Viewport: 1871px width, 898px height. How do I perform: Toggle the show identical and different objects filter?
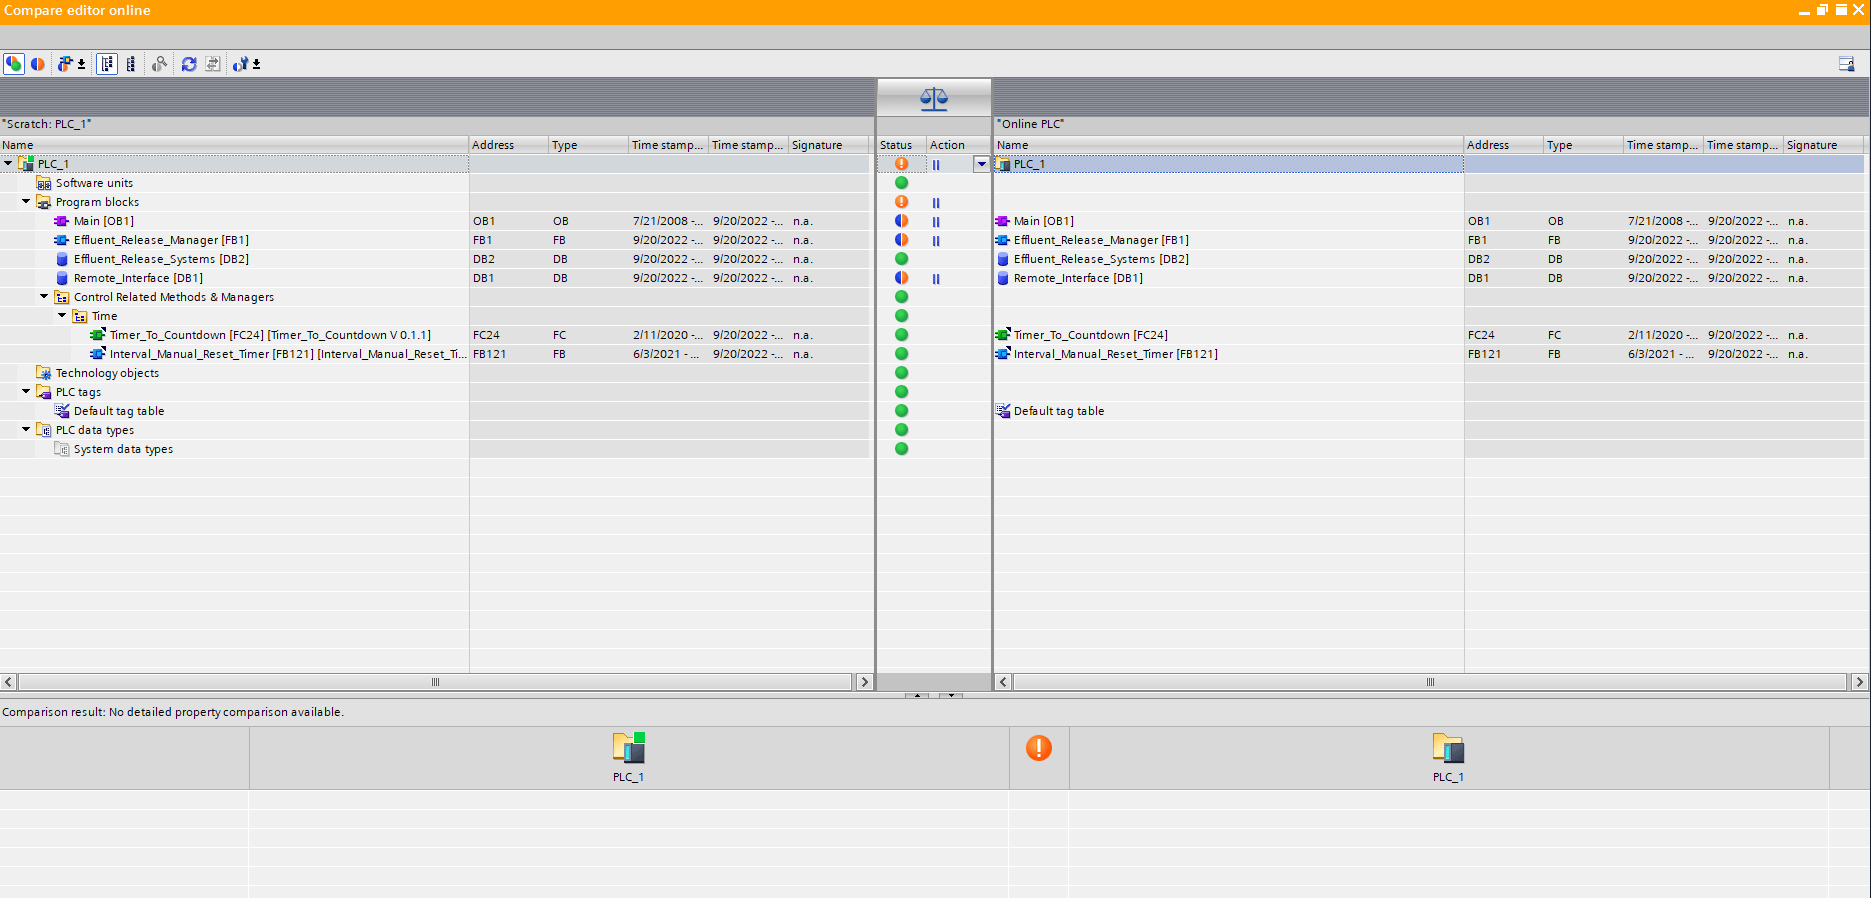[14, 64]
